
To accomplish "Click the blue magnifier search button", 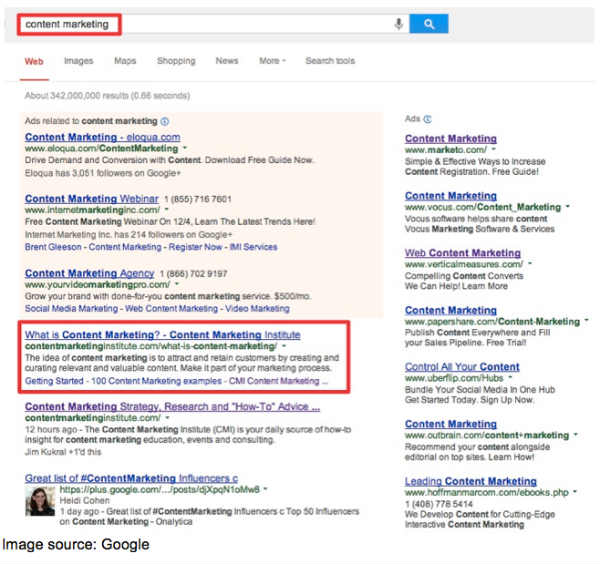I will tap(429, 24).
